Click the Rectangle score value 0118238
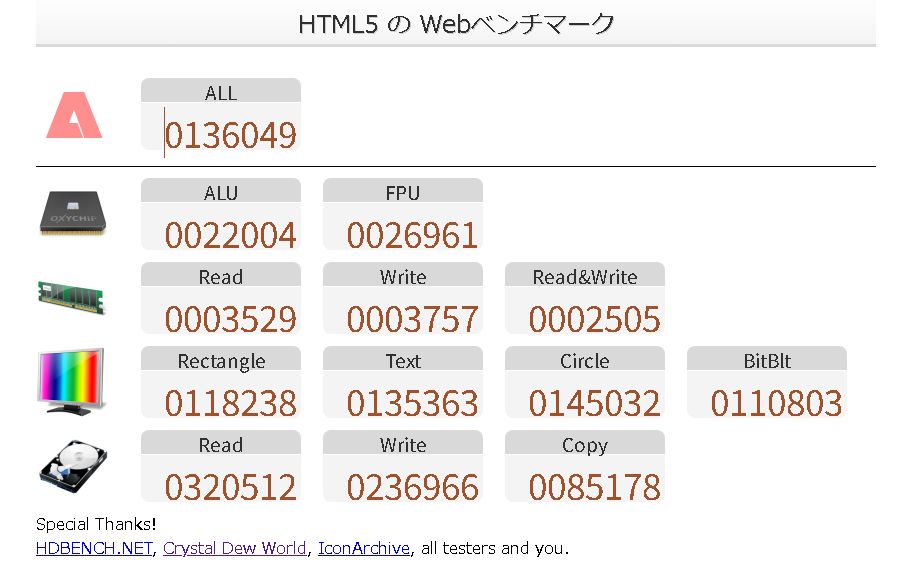Image resolution: width=919 pixels, height=579 pixels. [x=231, y=404]
